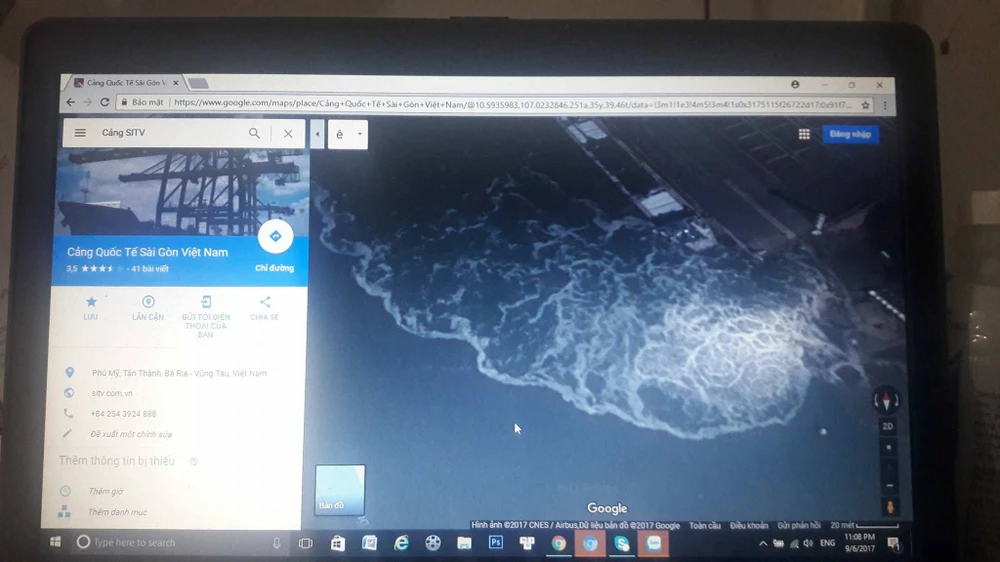1000x562 pixels.
Task: Click the Đăng nhập sign-in button
Action: click(850, 134)
